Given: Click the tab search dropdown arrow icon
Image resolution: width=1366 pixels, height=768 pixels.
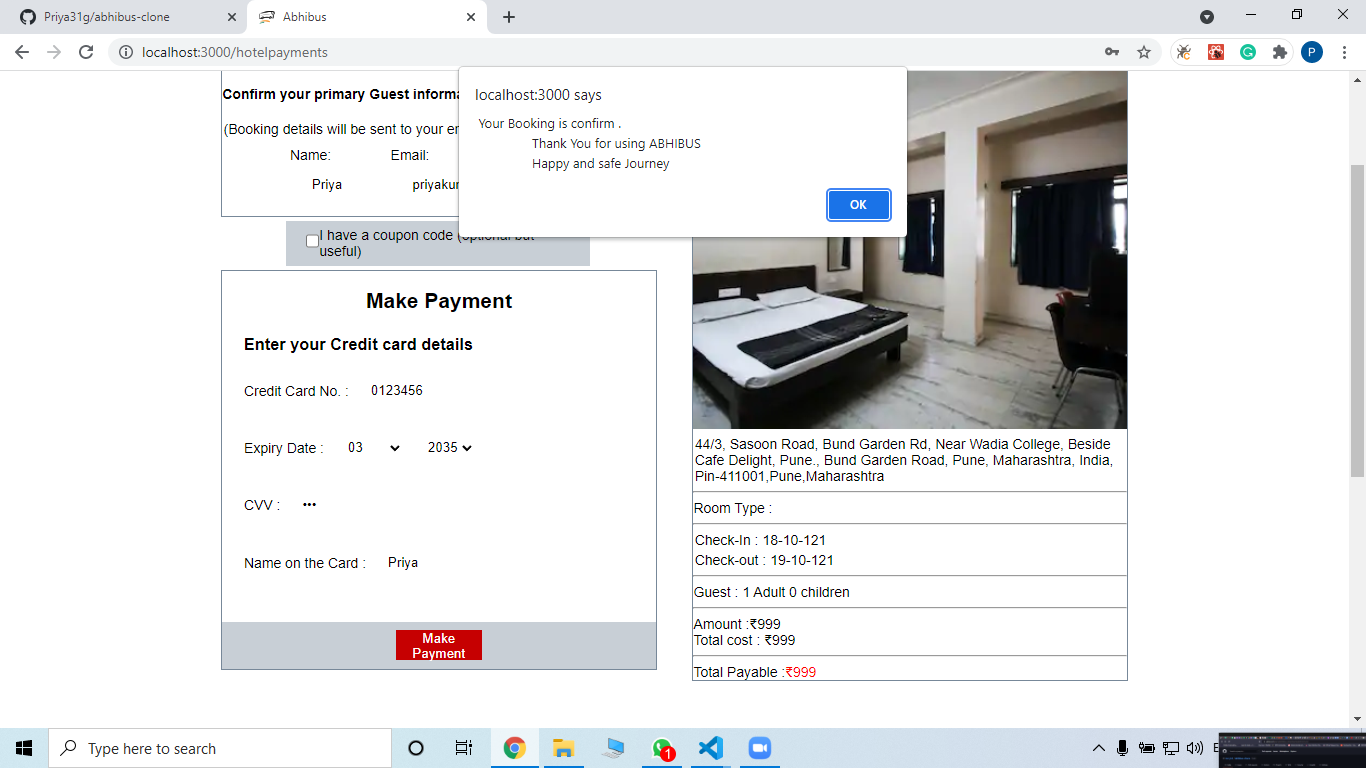Looking at the screenshot, I should (x=1207, y=17).
